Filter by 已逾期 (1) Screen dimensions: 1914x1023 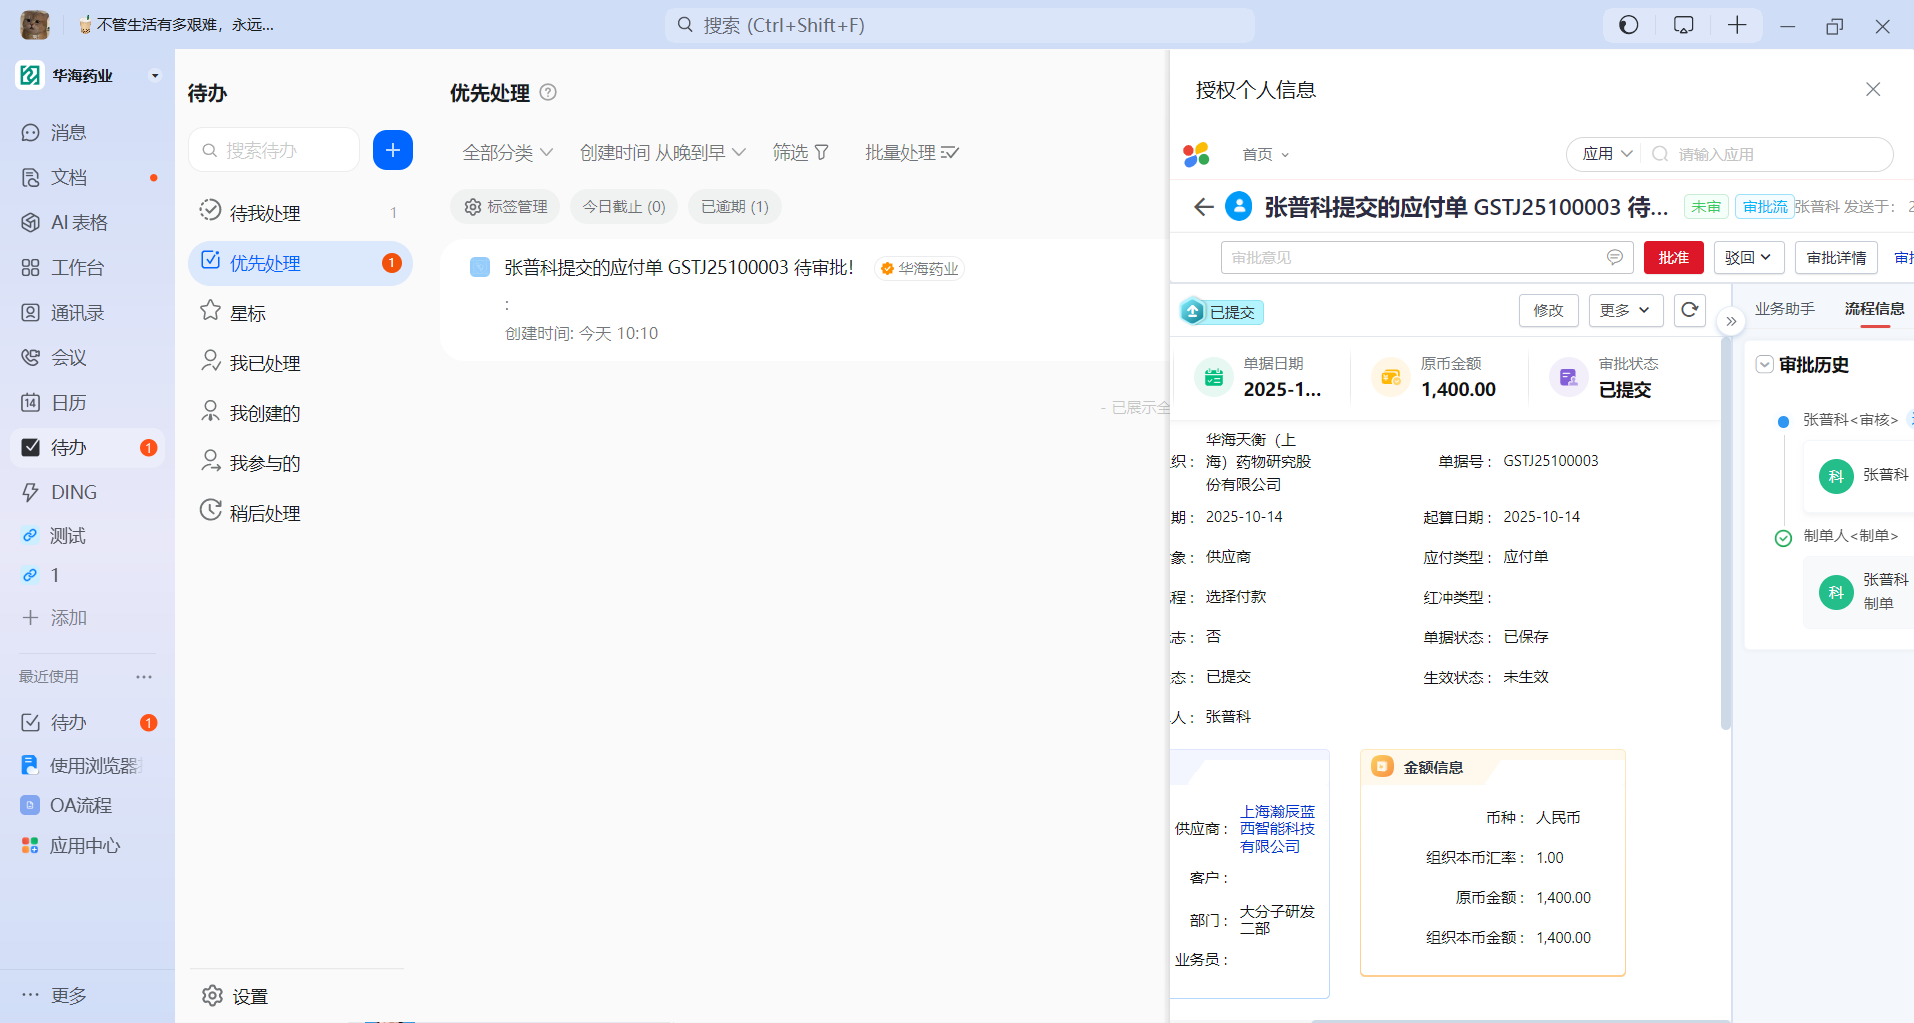pos(735,207)
